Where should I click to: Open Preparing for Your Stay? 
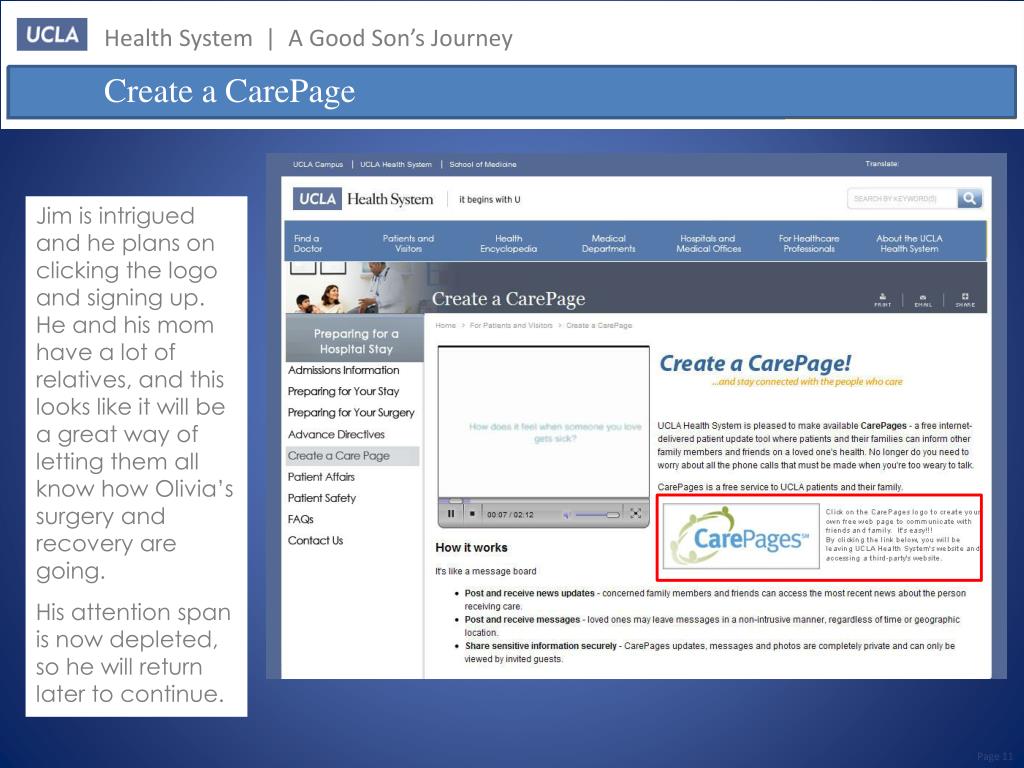[x=344, y=391]
